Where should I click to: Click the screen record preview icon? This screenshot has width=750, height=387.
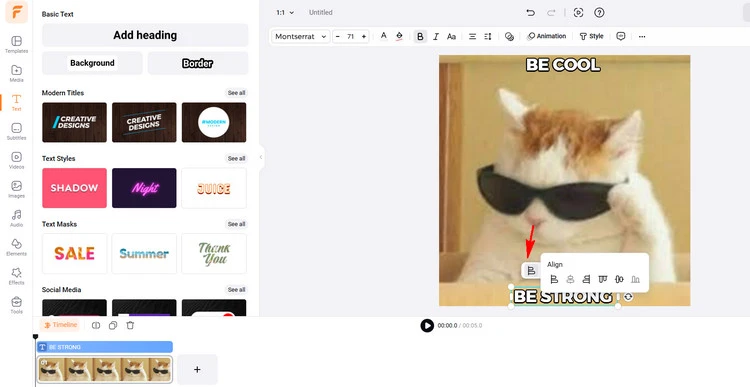pos(578,12)
